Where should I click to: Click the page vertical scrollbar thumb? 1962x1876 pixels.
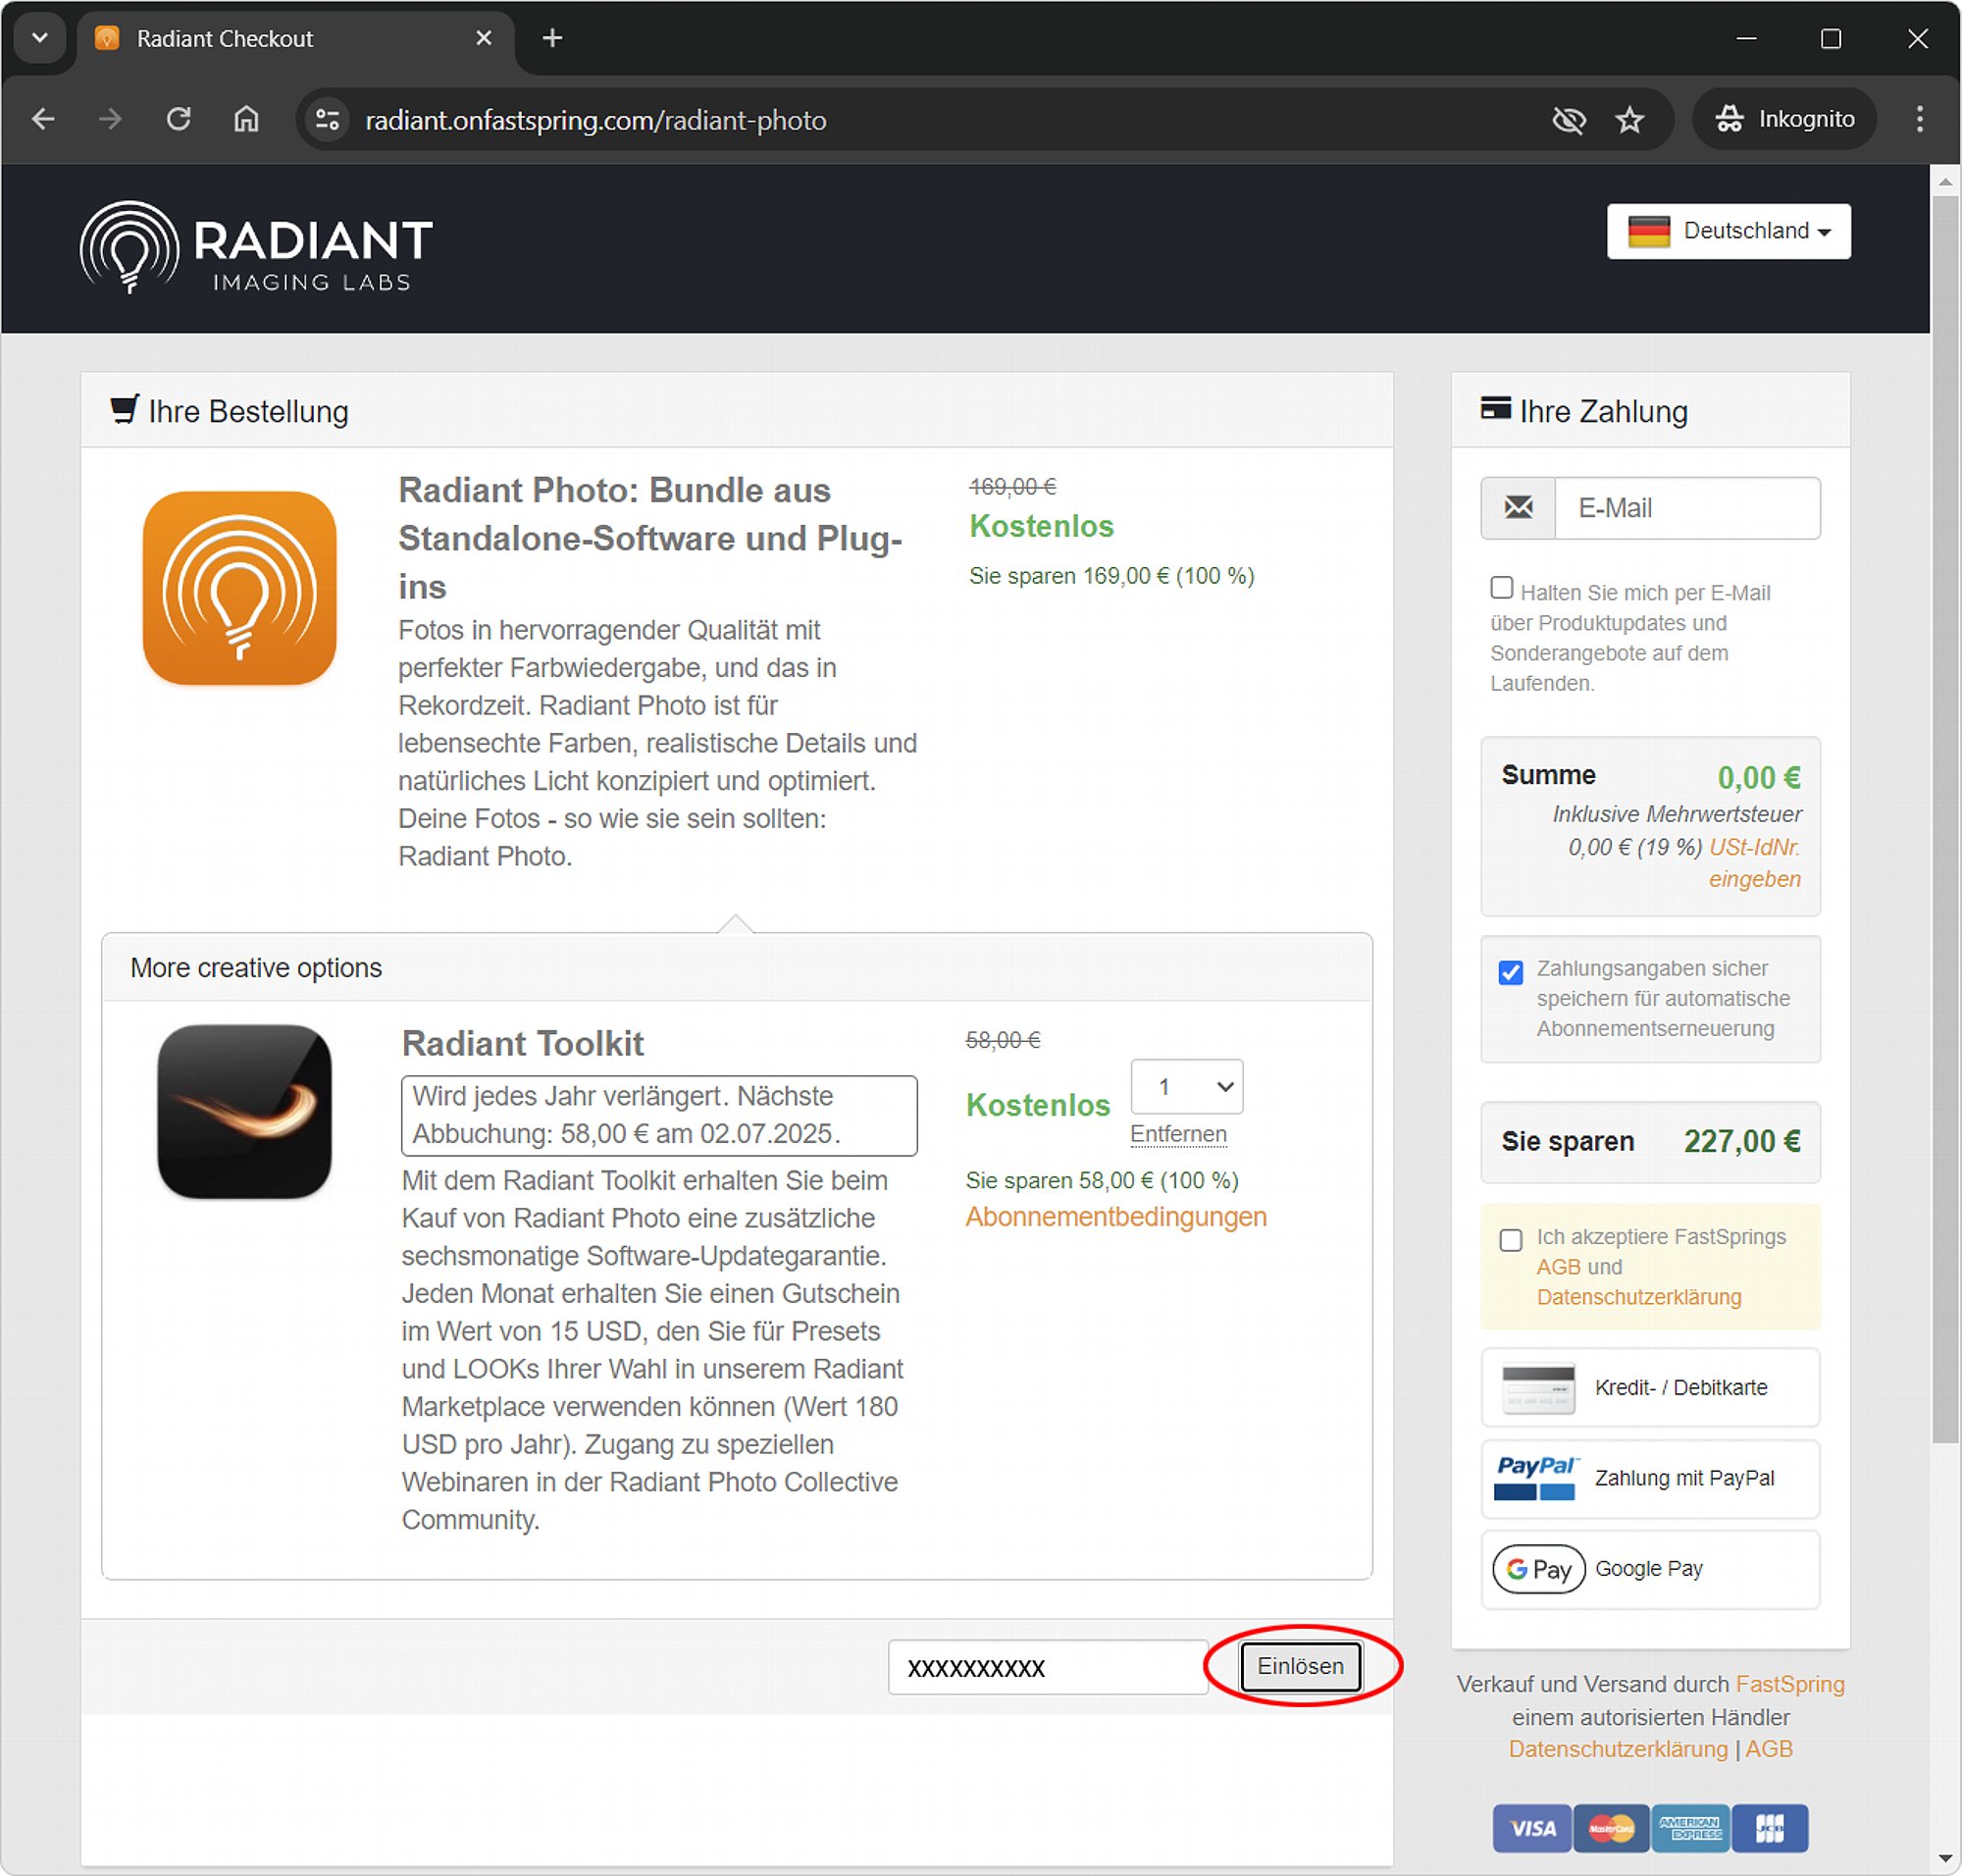(1945, 820)
